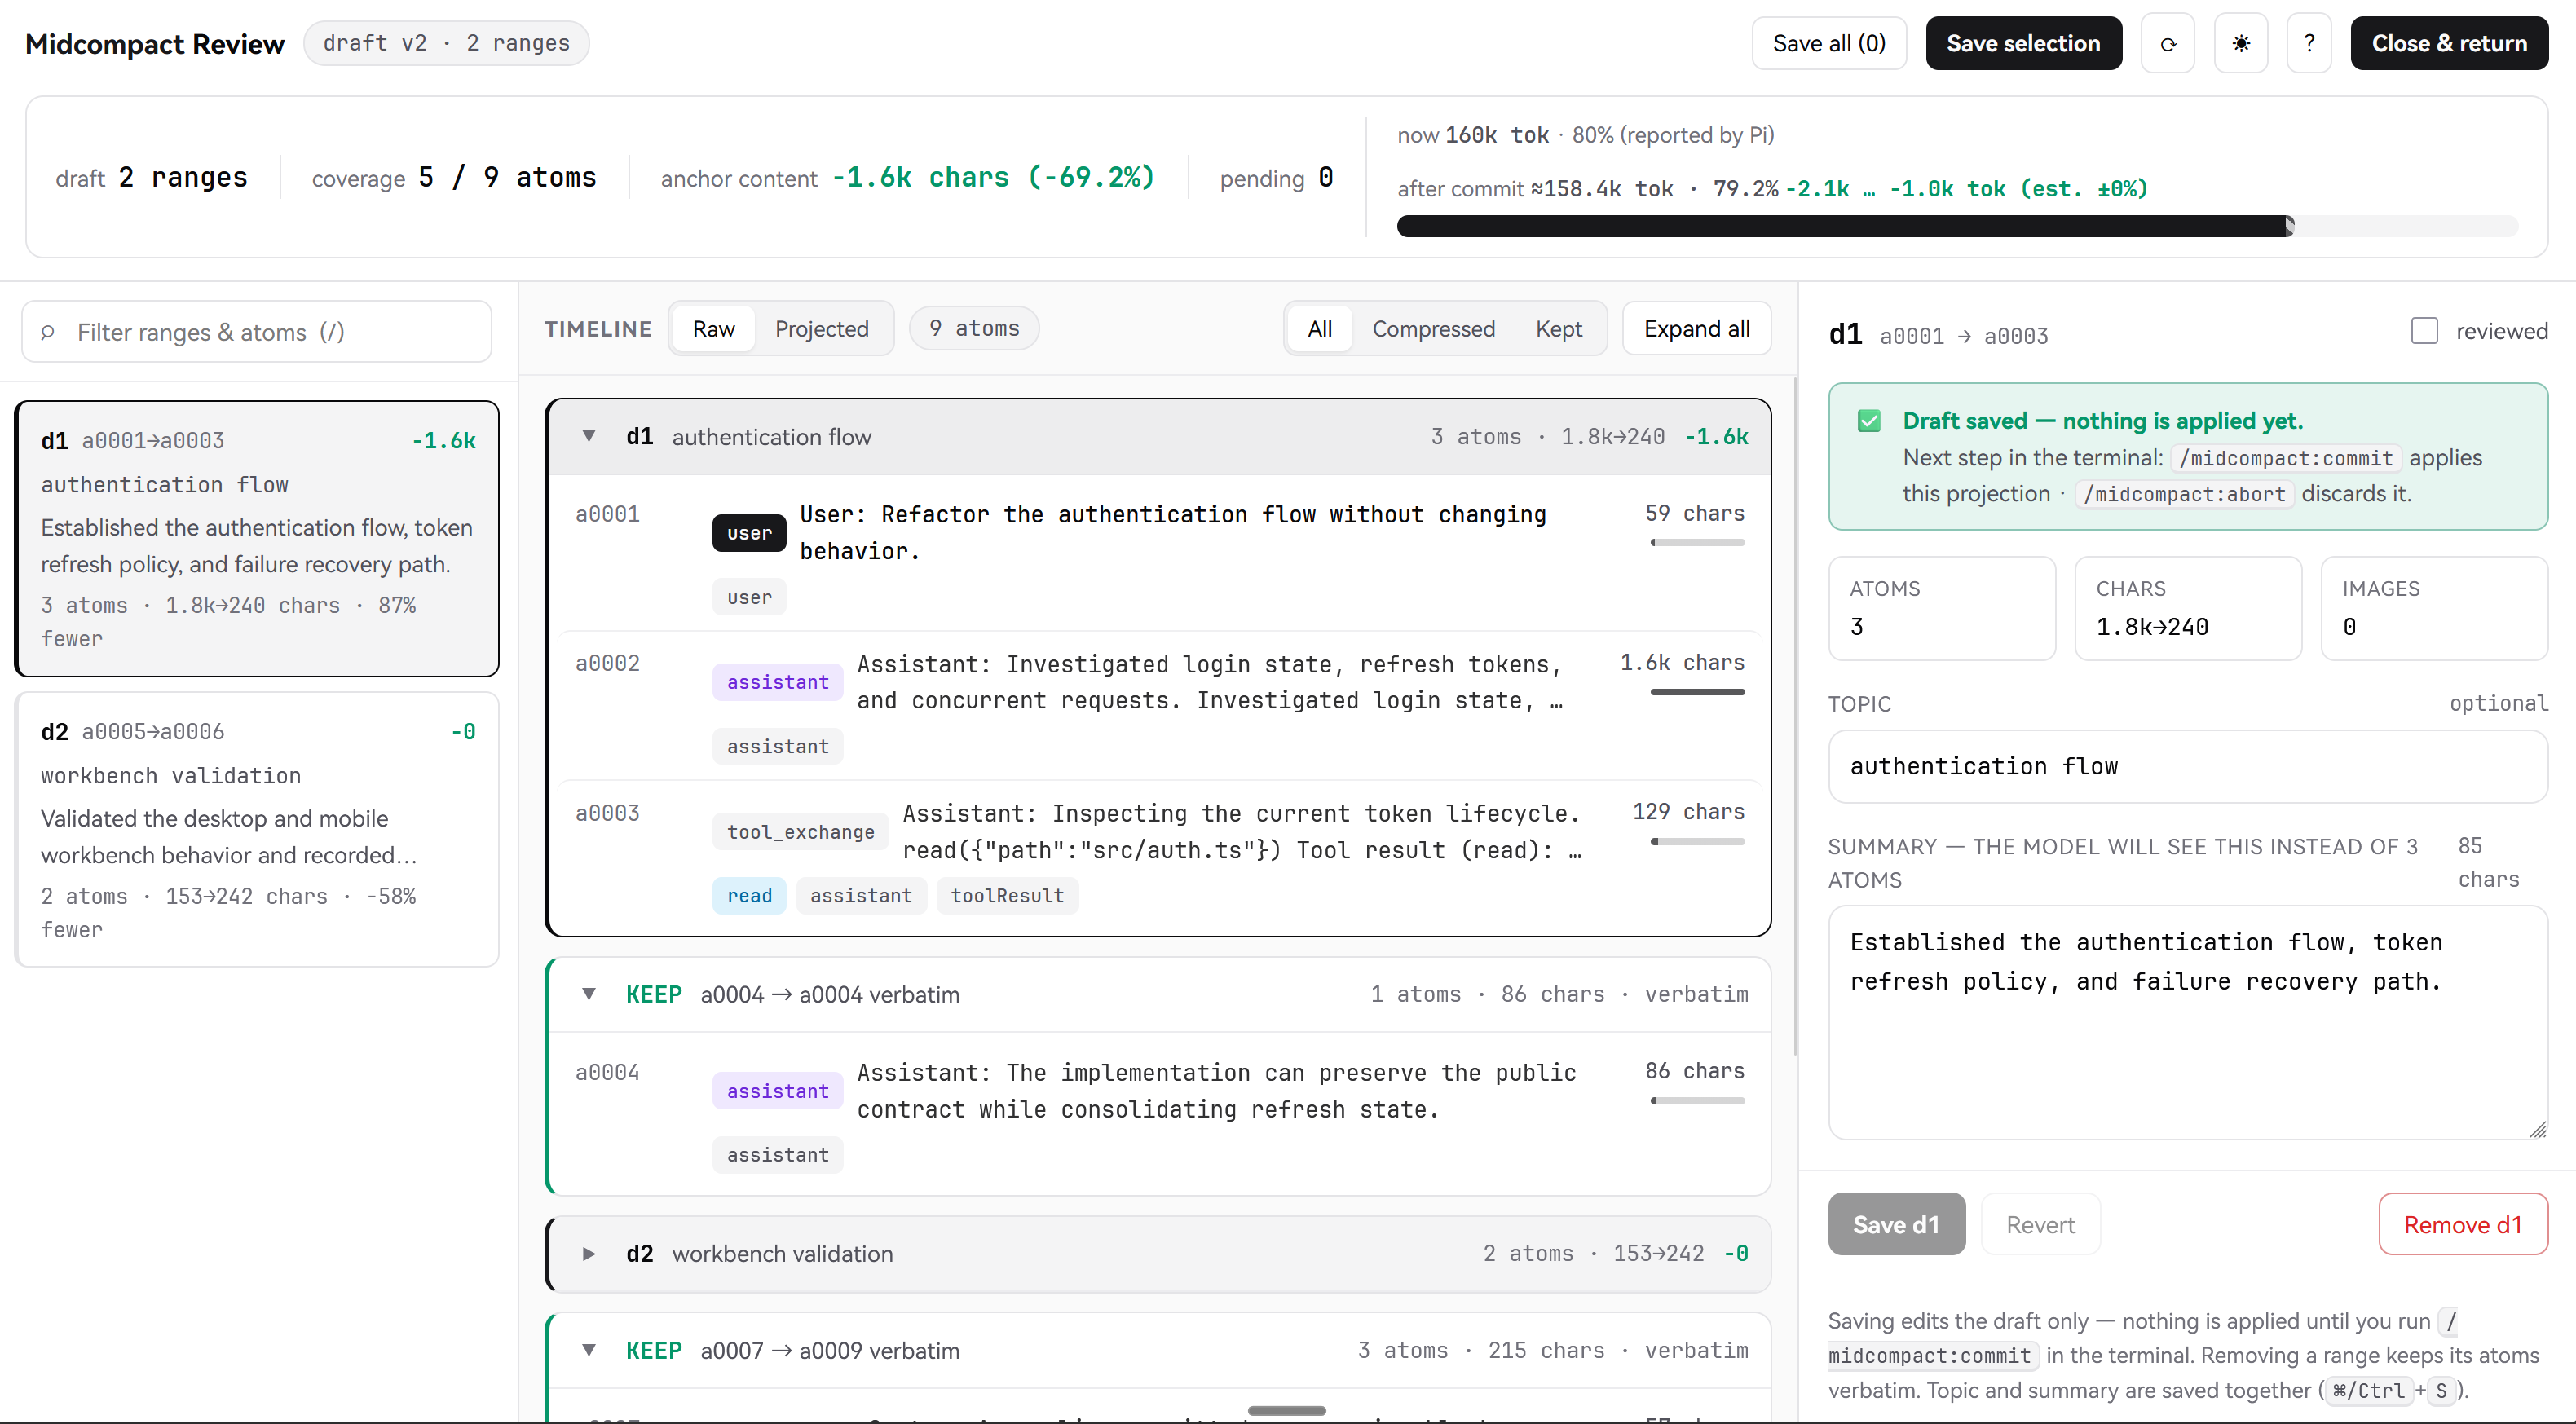Select the All filter tab
This screenshot has width=2576, height=1424.
pos(1319,328)
